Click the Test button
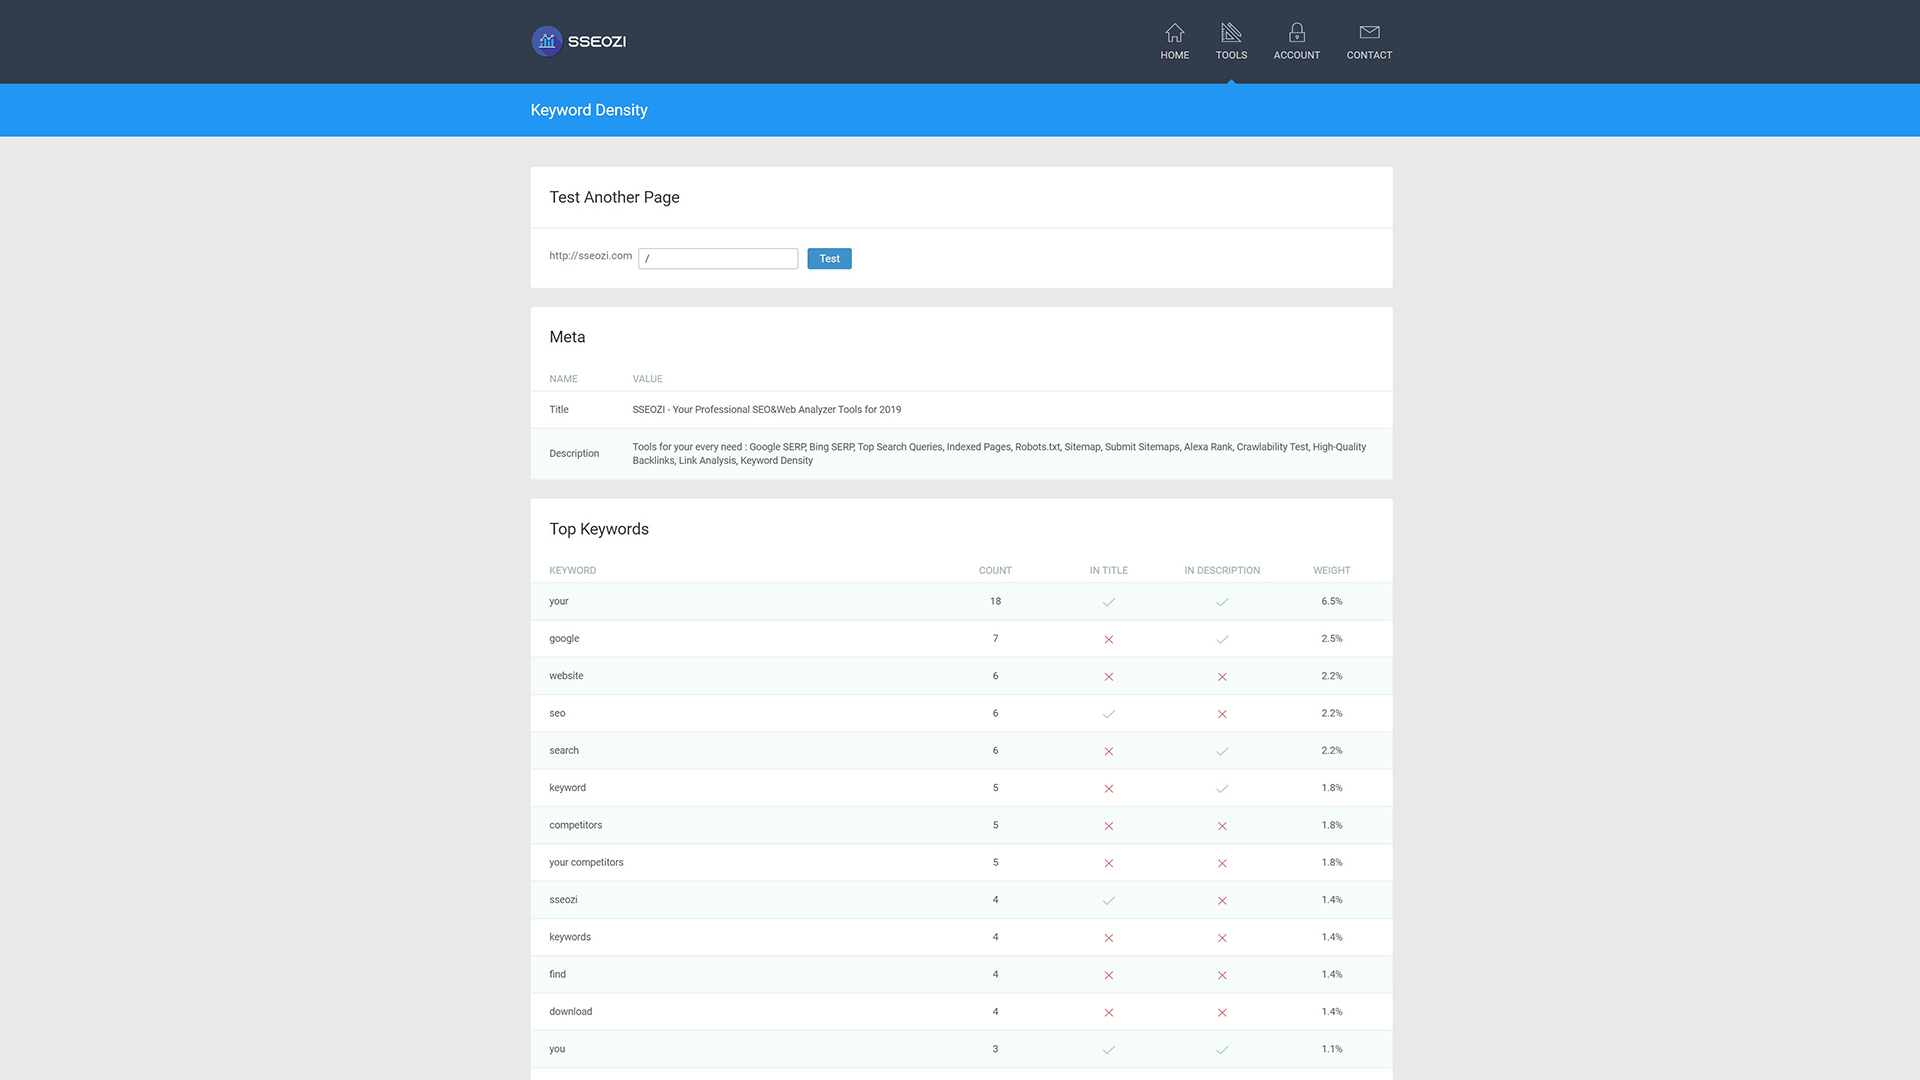1920x1080 pixels. click(x=829, y=259)
